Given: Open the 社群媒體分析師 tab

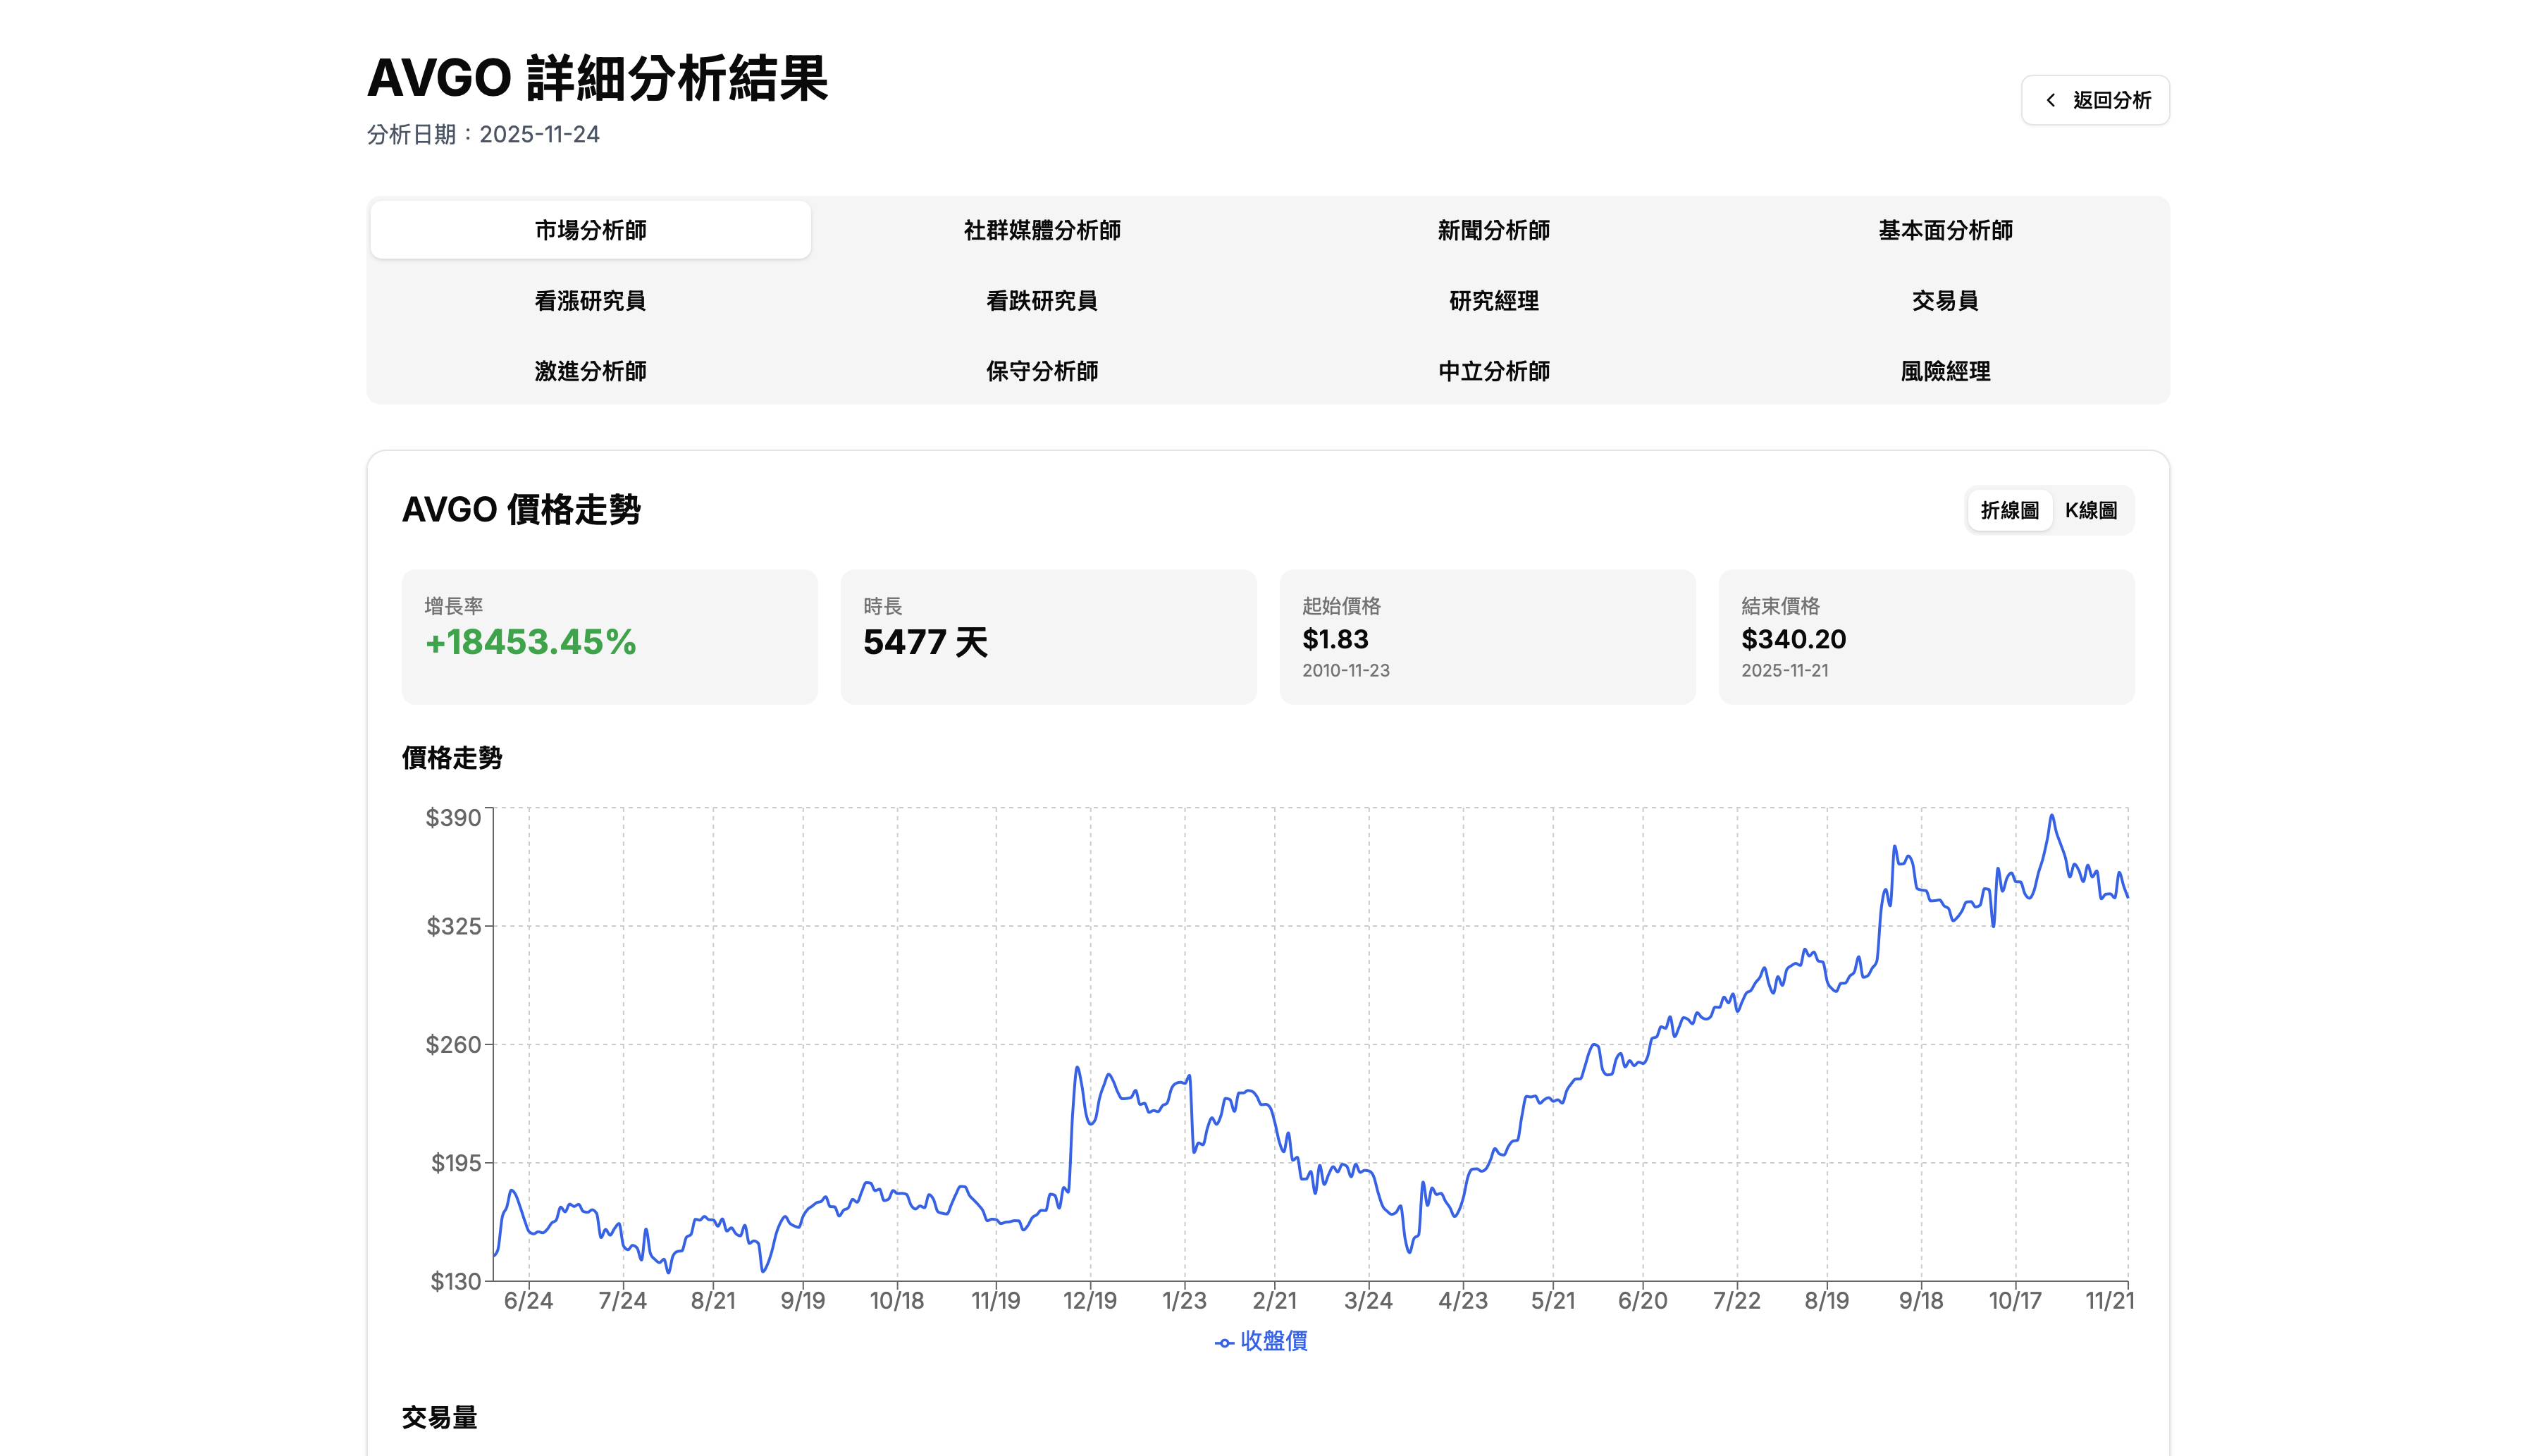Looking at the screenshot, I should (x=1042, y=230).
